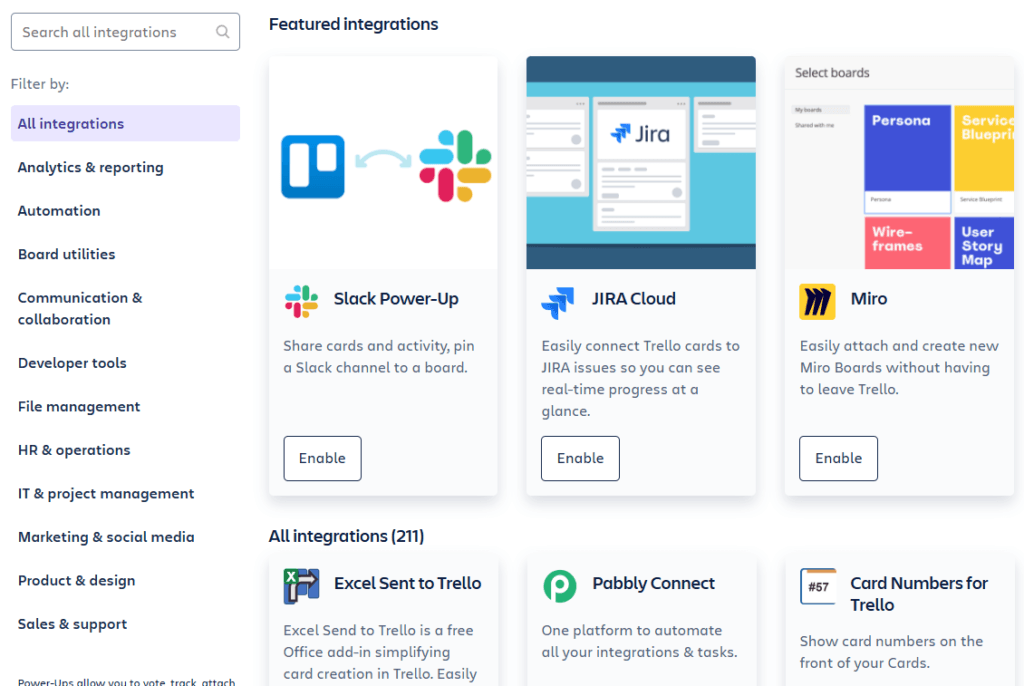Click the red Wire-frames board tile
This screenshot has height=686, width=1024.
907,243
